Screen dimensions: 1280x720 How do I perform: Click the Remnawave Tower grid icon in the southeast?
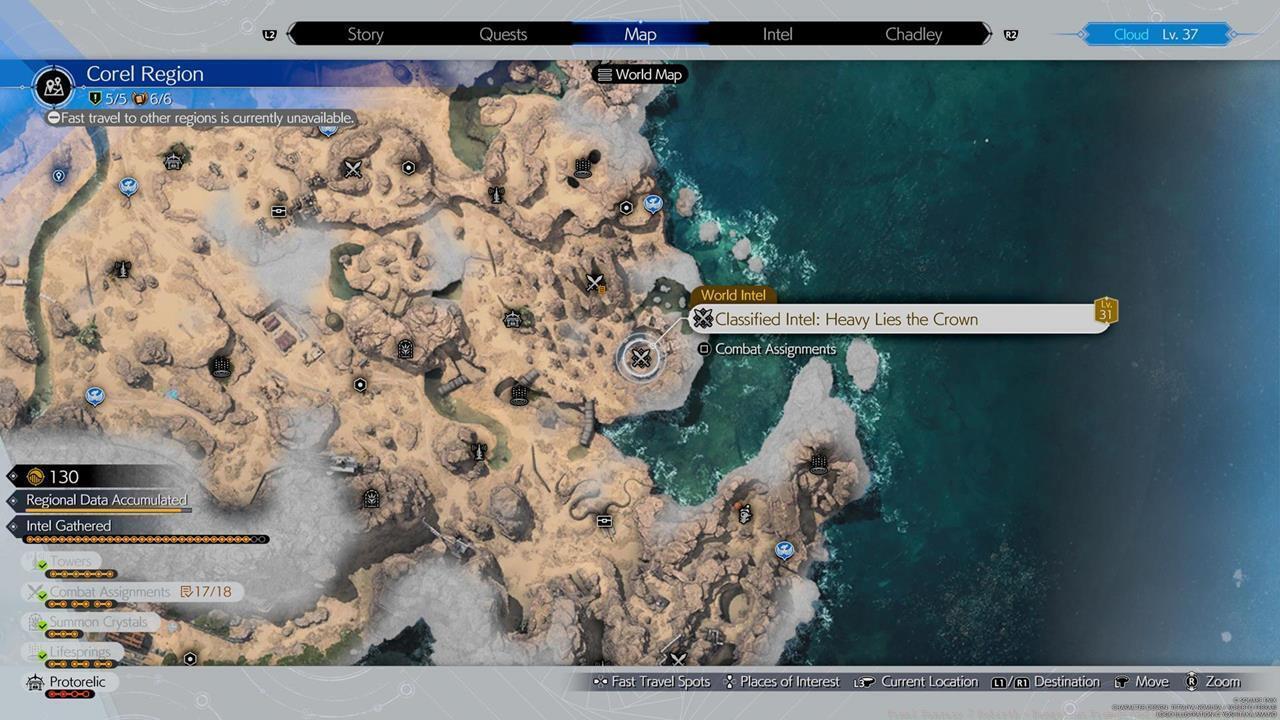(819, 461)
